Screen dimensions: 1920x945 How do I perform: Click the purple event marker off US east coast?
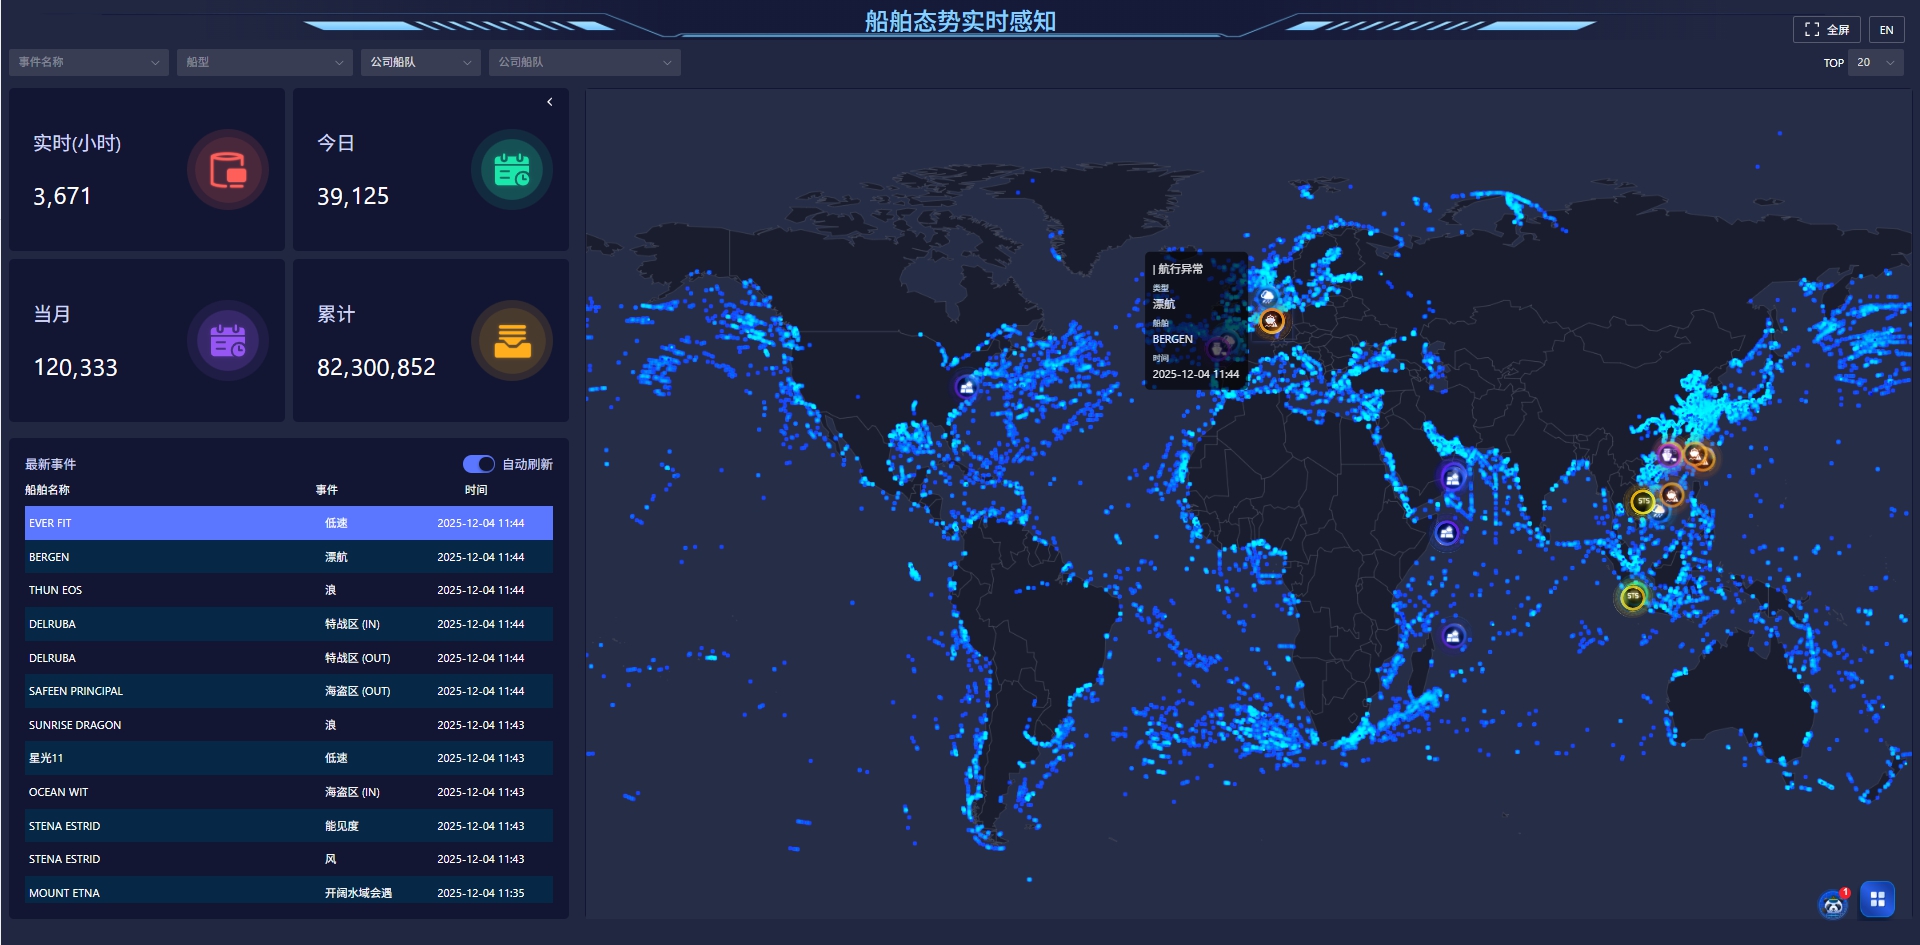pyautogui.click(x=966, y=387)
